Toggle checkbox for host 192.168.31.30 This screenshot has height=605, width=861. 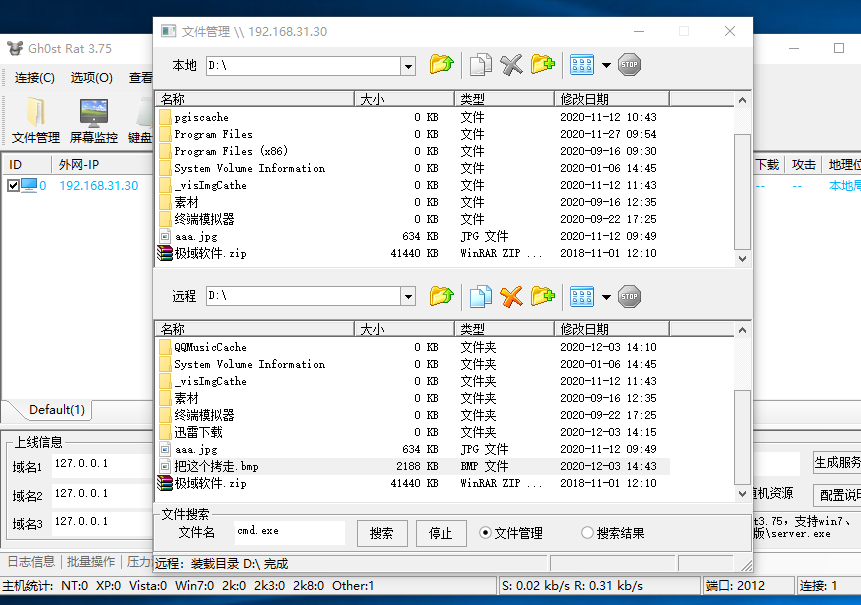pos(13,186)
